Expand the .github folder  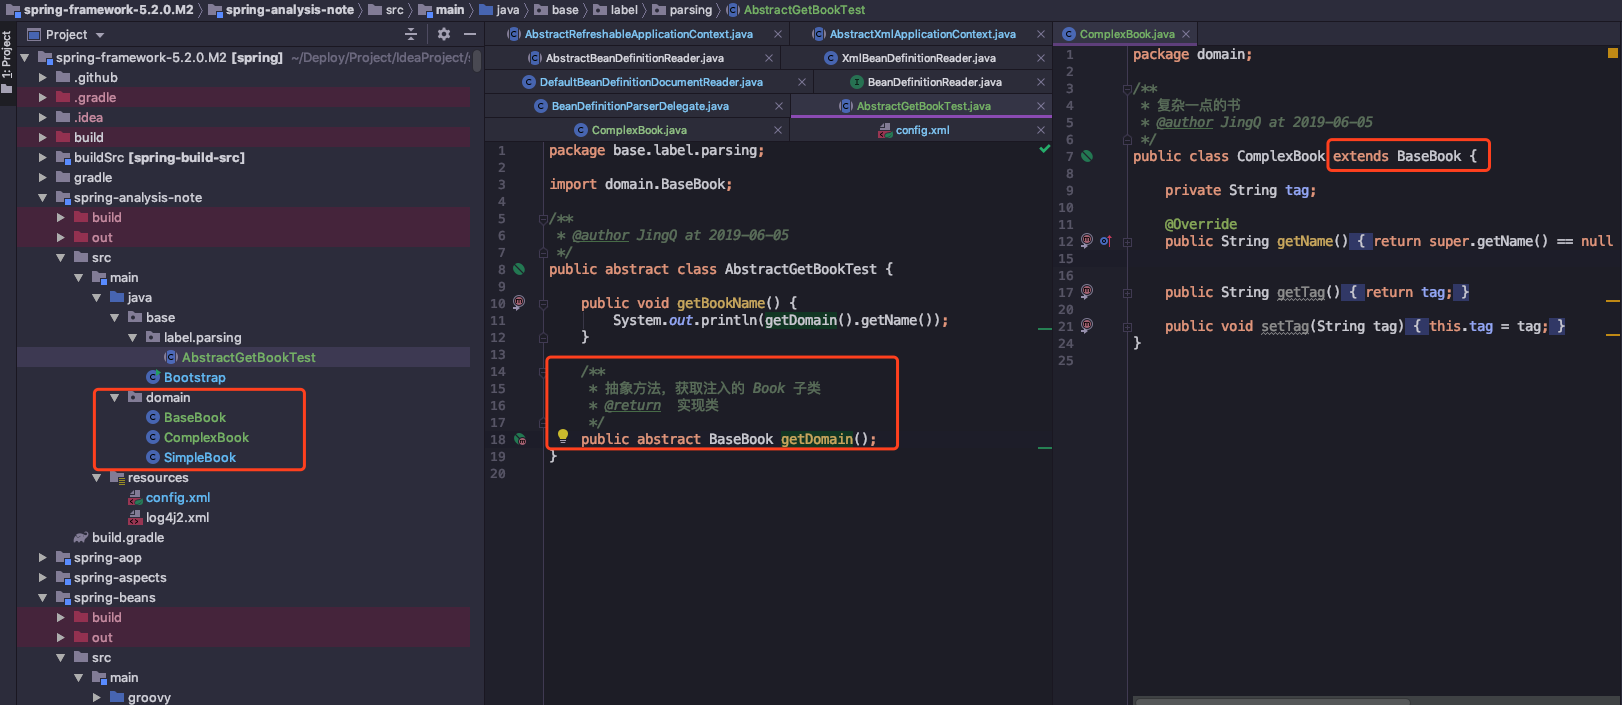point(42,77)
